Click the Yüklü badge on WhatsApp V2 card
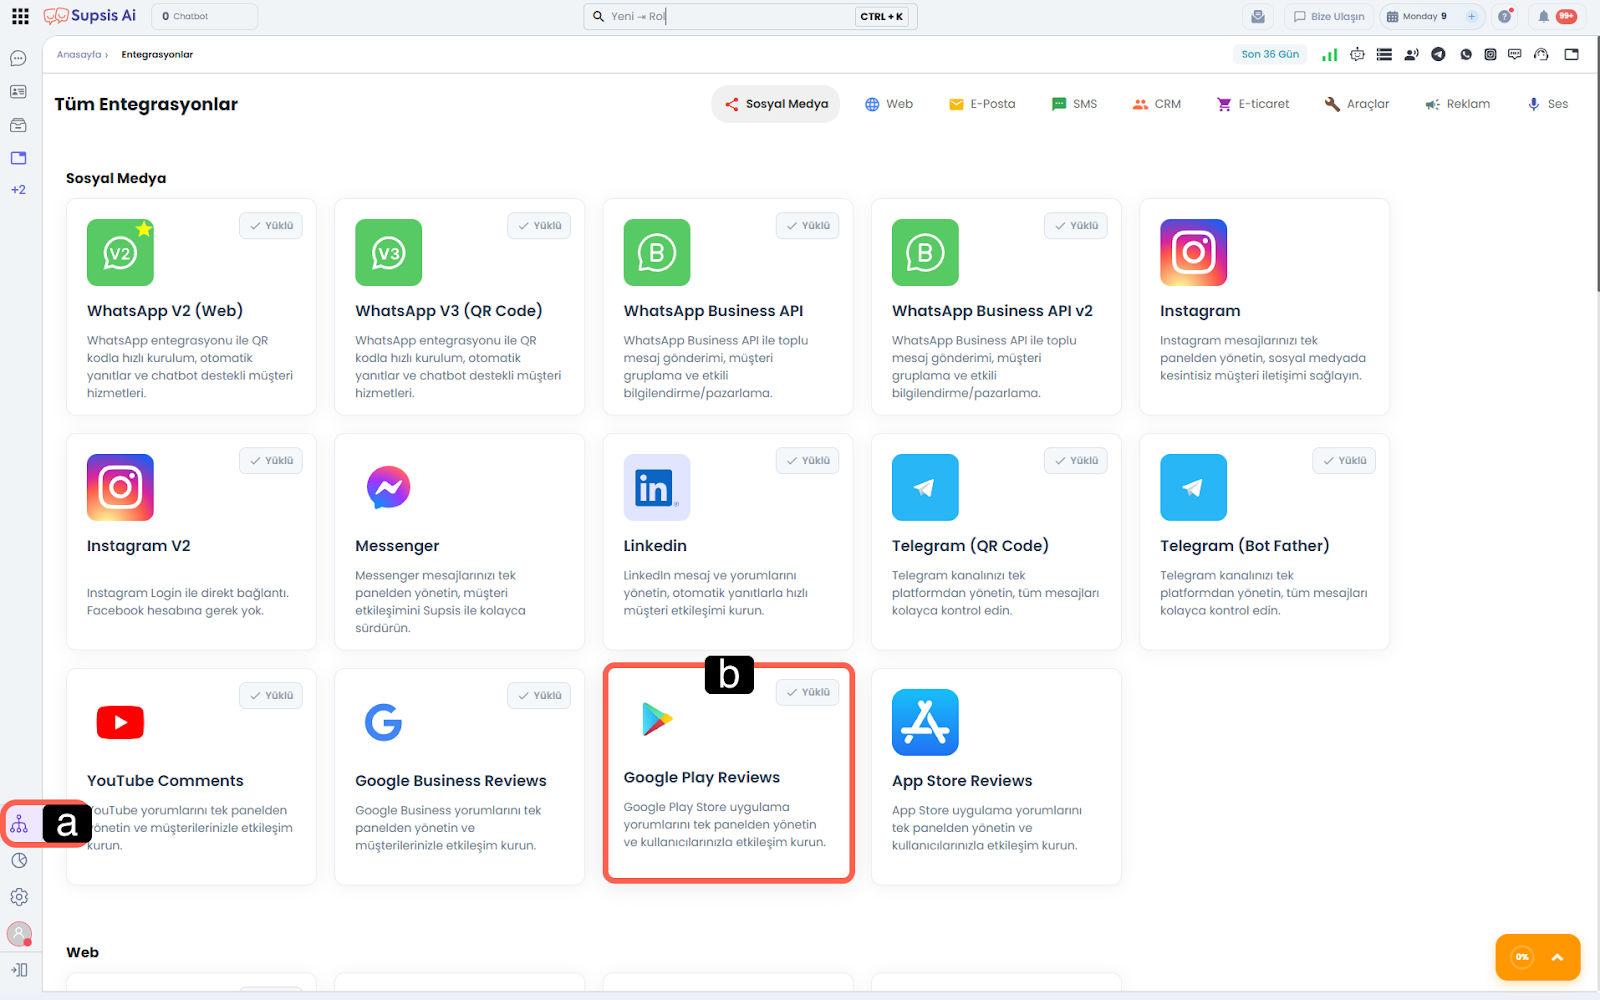1600x1000 pixels. (x=271, y=226)
